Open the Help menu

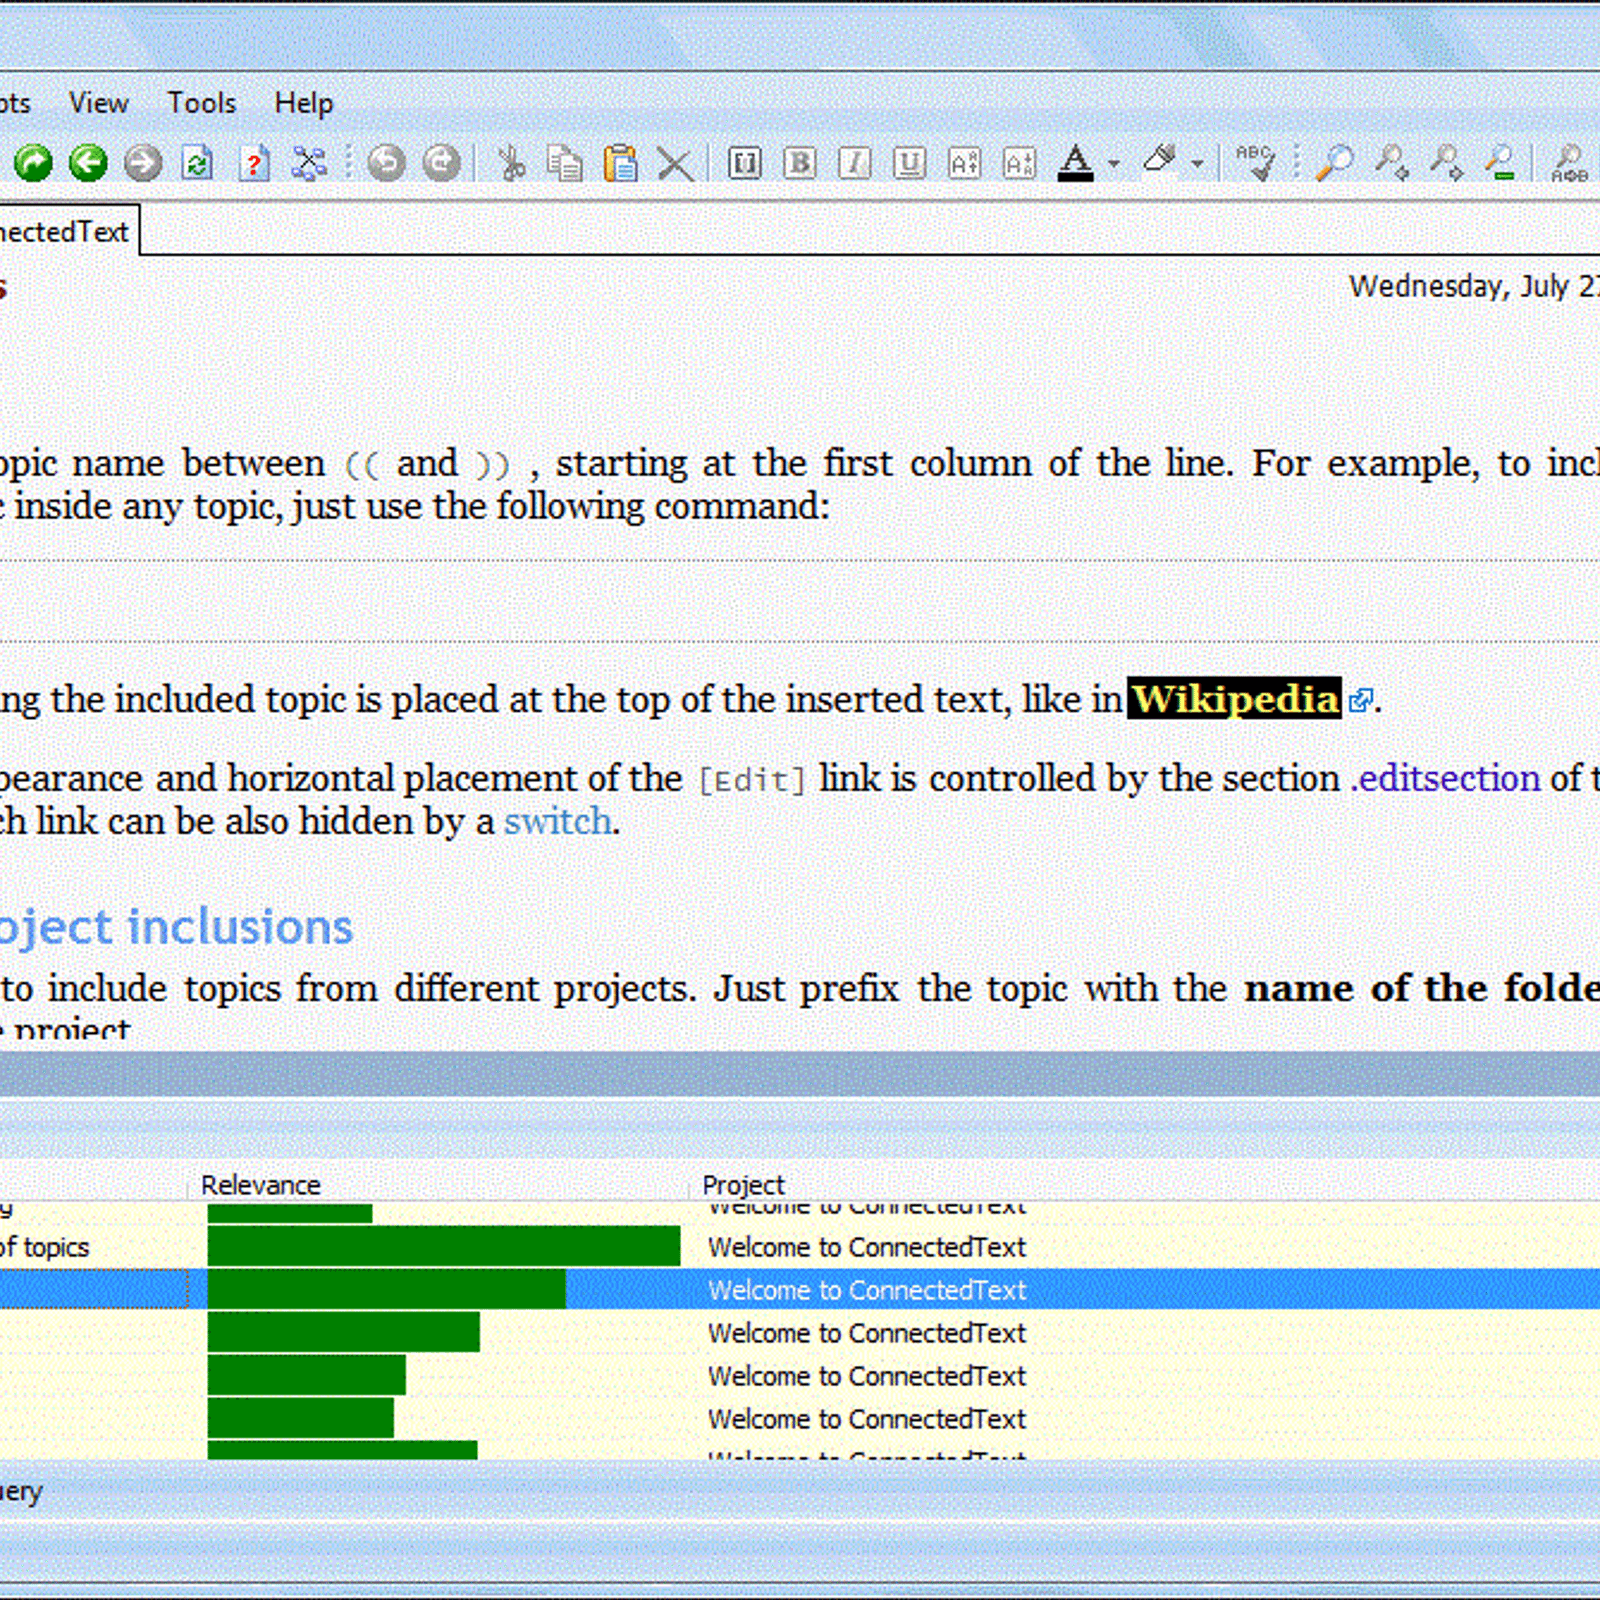click(304, 103)
